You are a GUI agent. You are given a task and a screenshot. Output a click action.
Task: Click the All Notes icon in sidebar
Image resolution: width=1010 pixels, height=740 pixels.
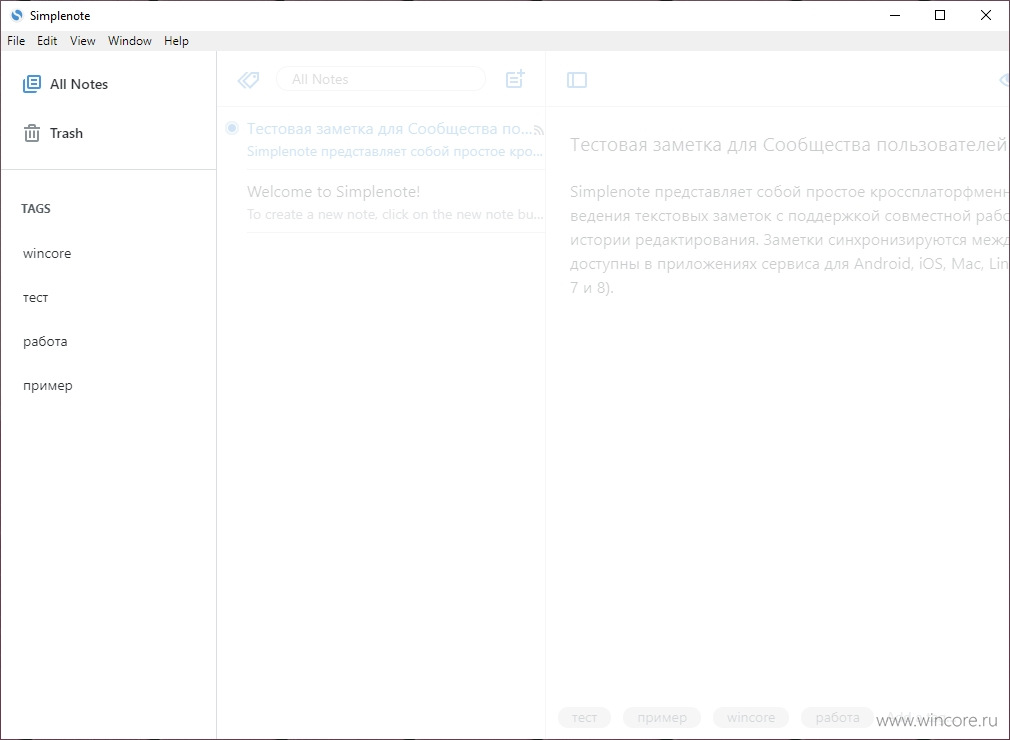click(32, 84)
